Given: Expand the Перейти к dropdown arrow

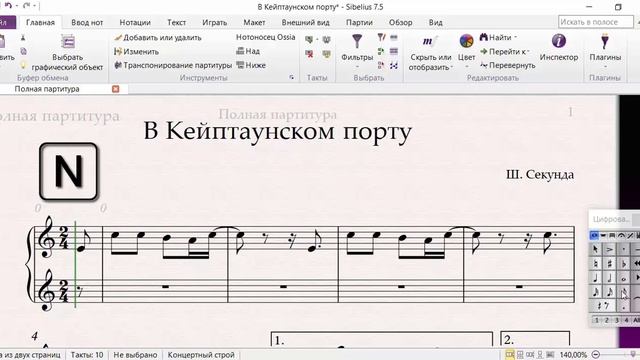Looking at the screenshot, I should (528, 51).
